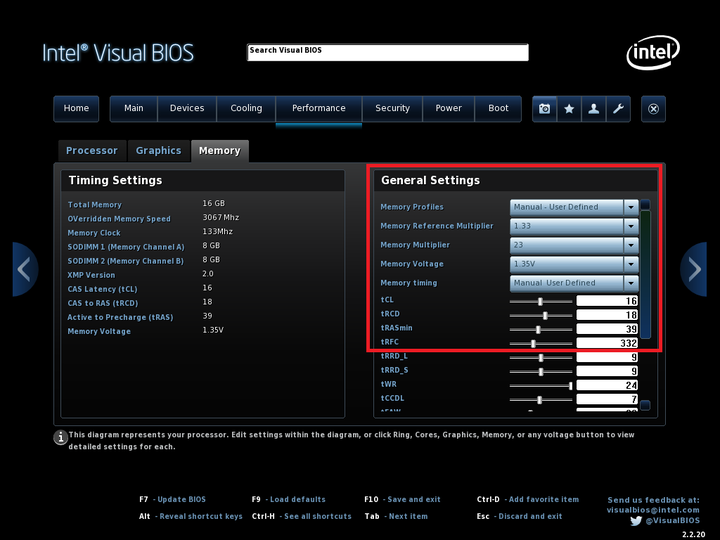720x540 pixels.
Task: Click the tRRD_L slider
Action: [x=541, y=358]
